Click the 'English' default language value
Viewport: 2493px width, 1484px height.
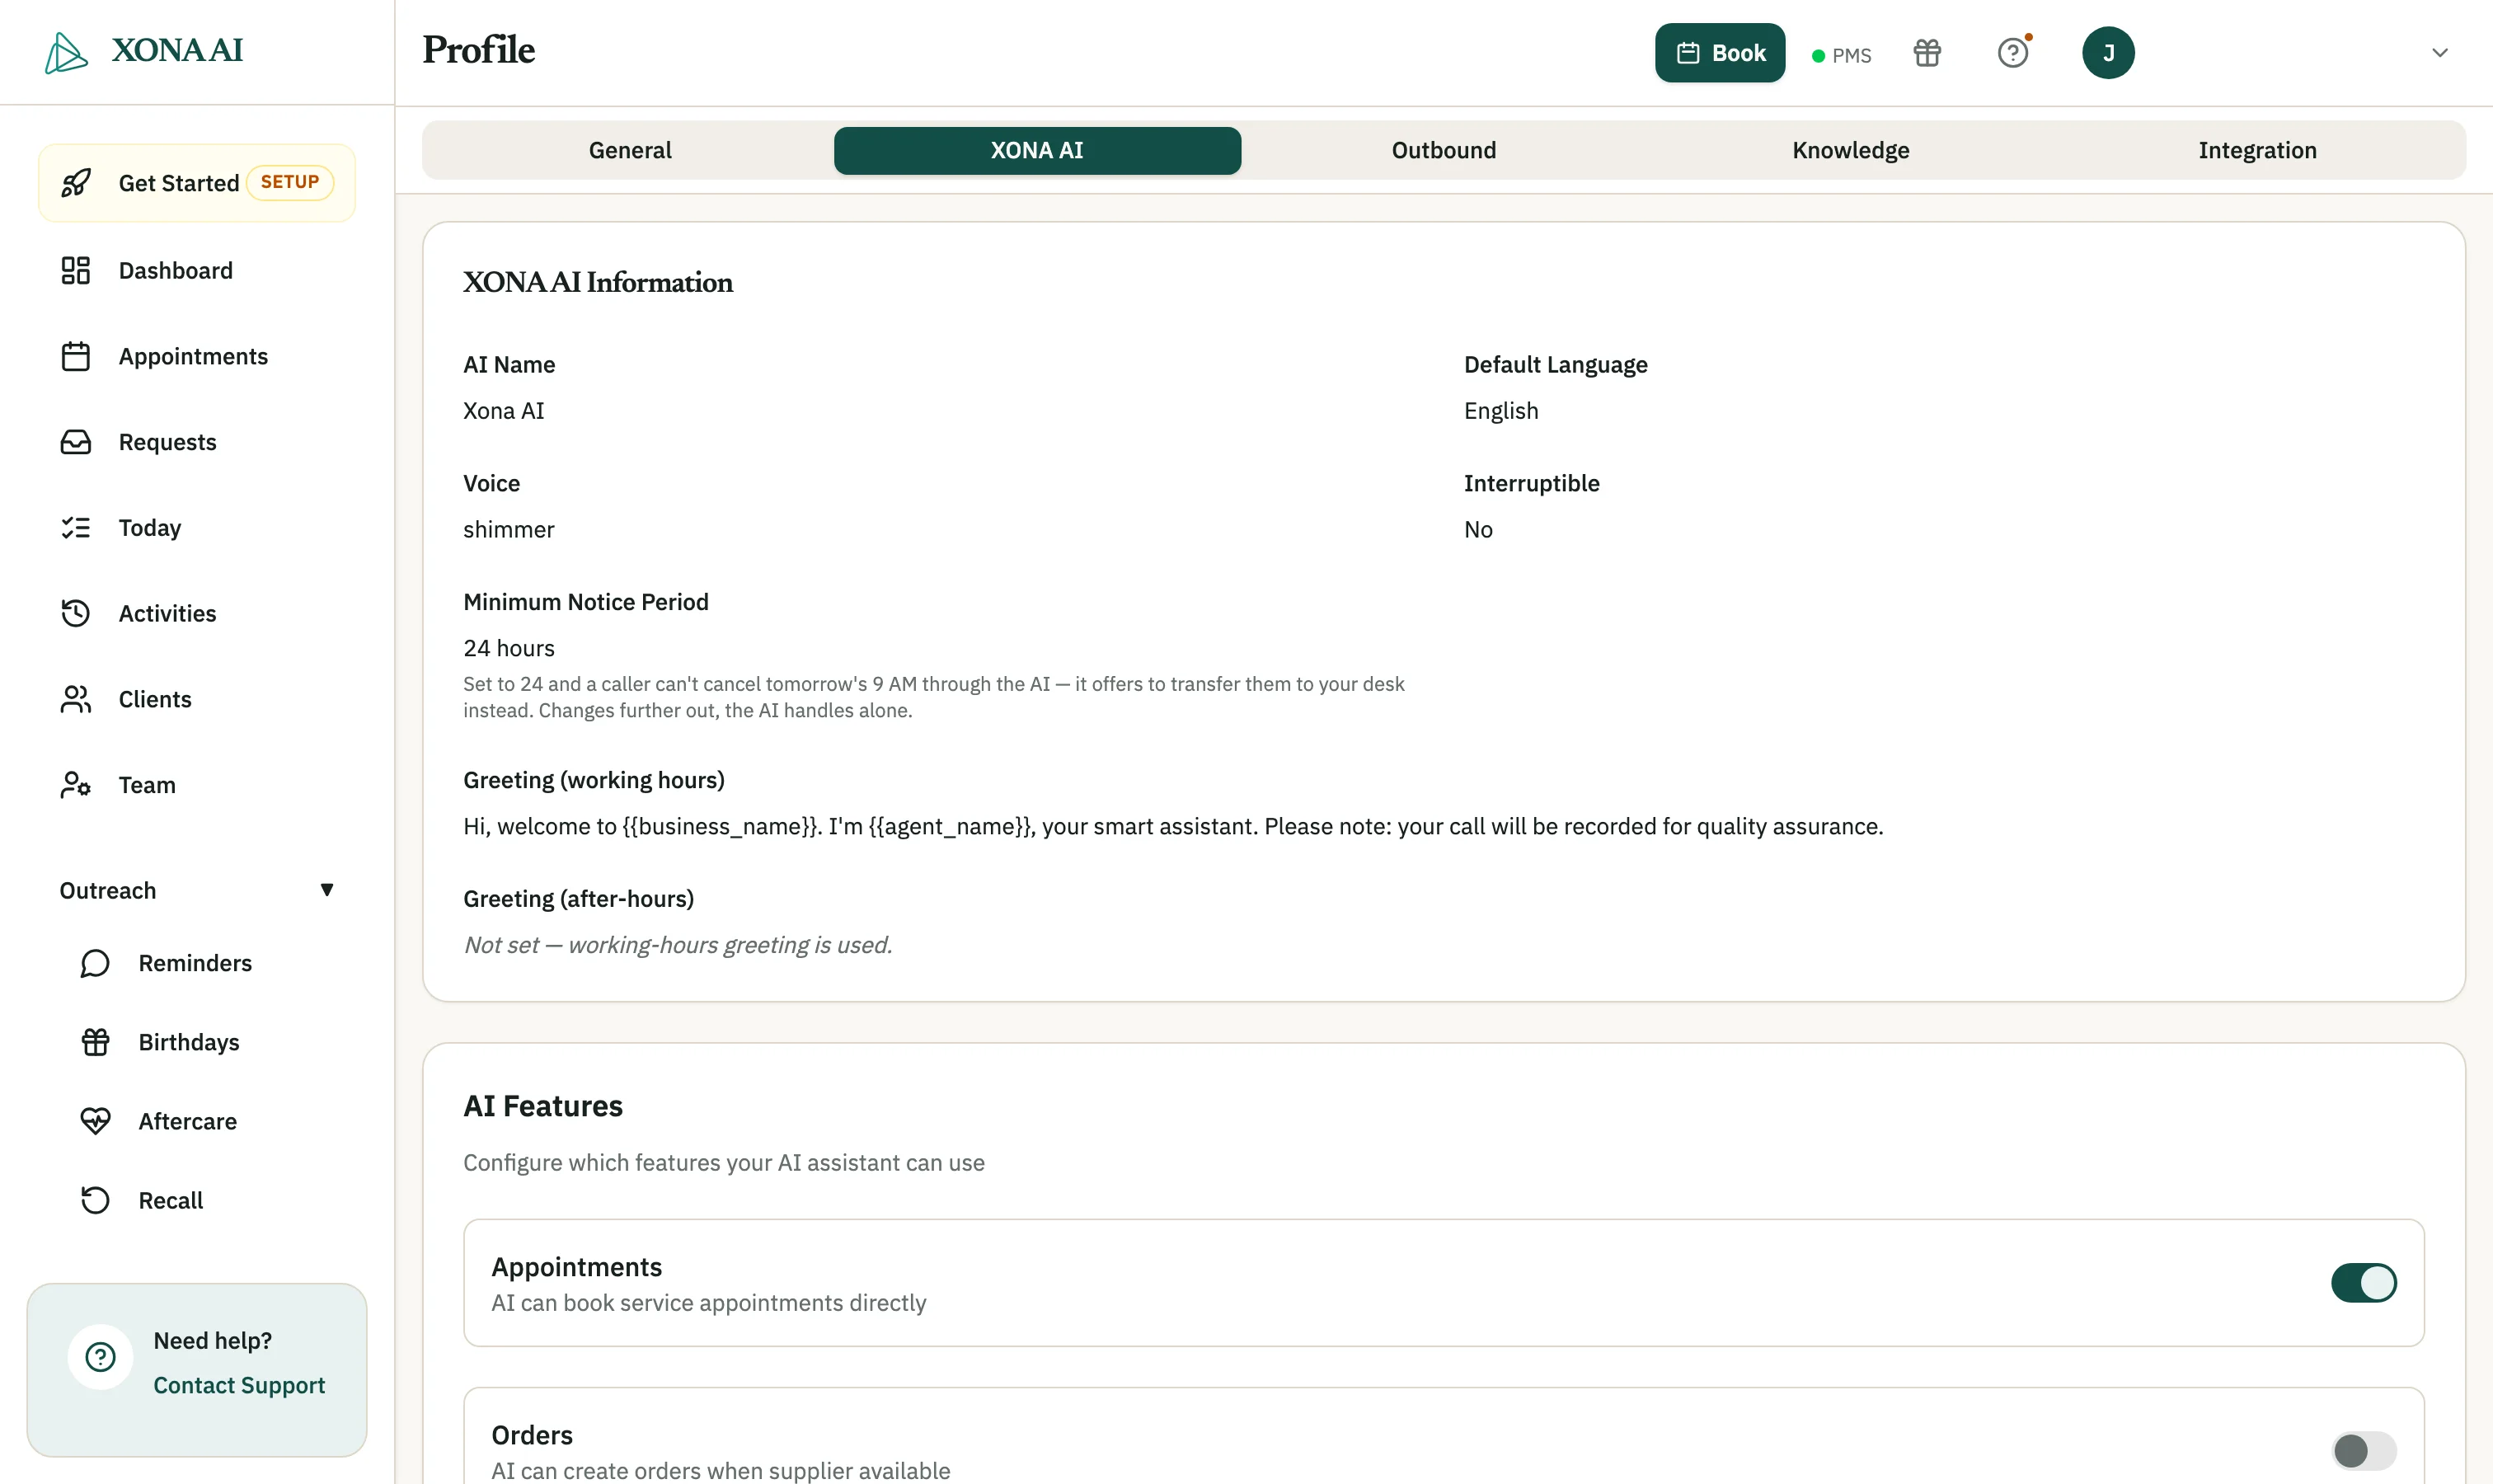pos(1501,411)
